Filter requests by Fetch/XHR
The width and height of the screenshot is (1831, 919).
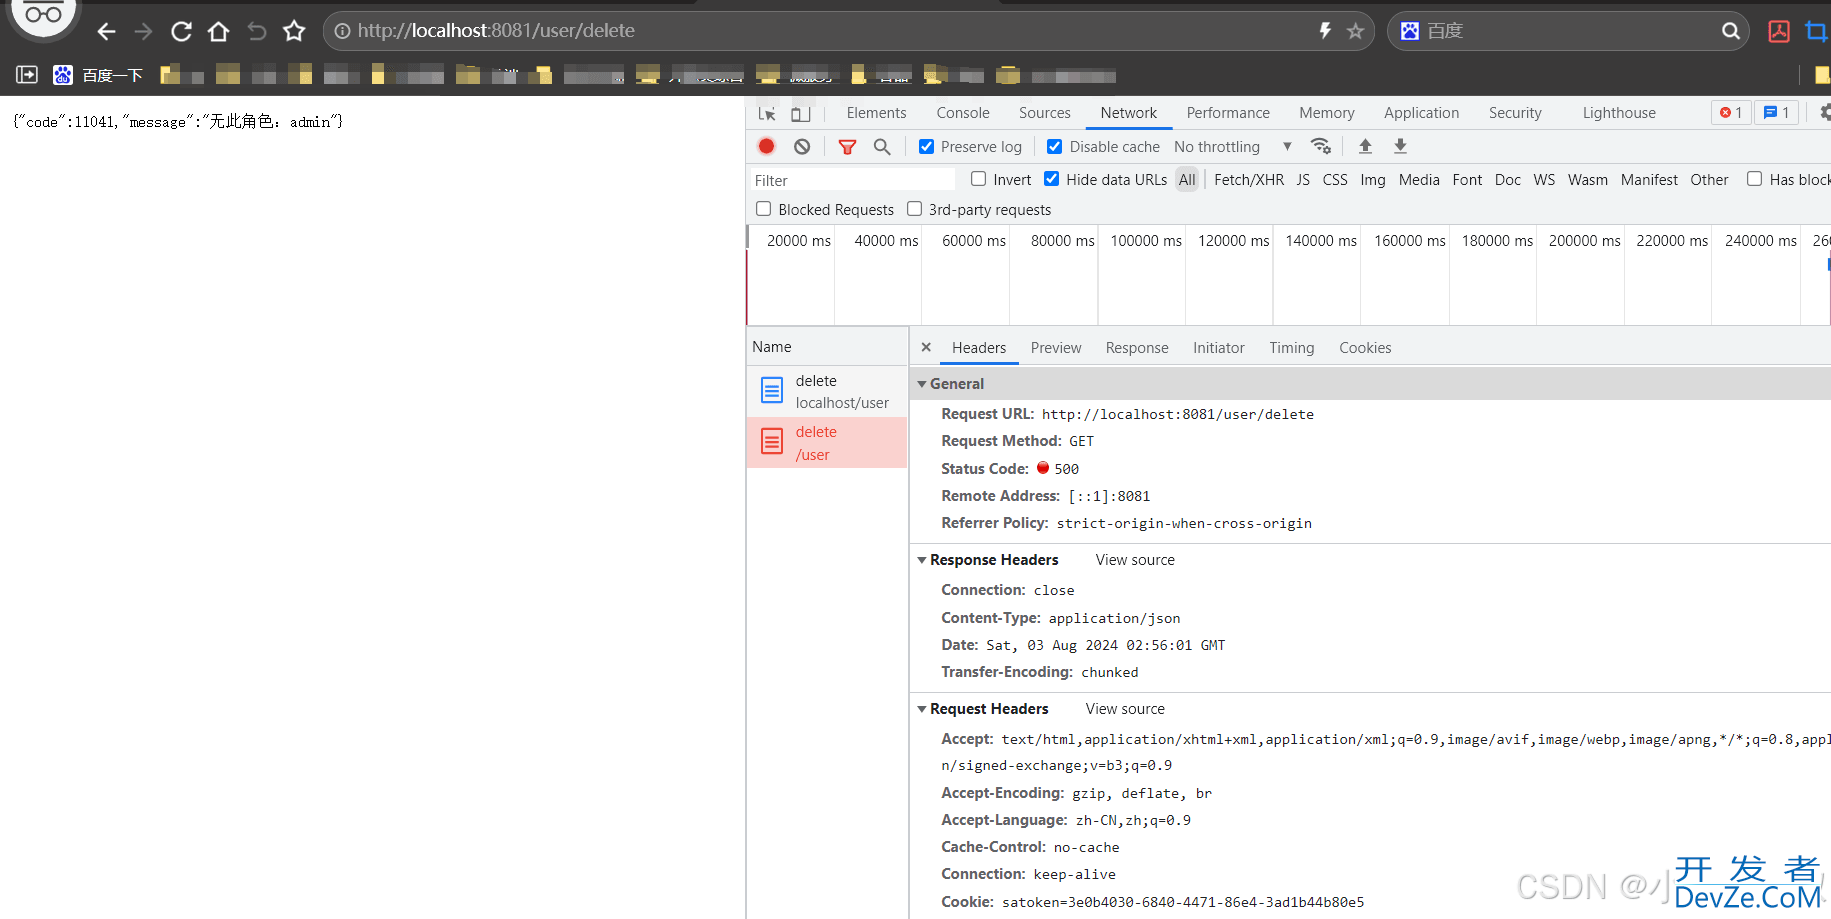tap(1249, 180)
